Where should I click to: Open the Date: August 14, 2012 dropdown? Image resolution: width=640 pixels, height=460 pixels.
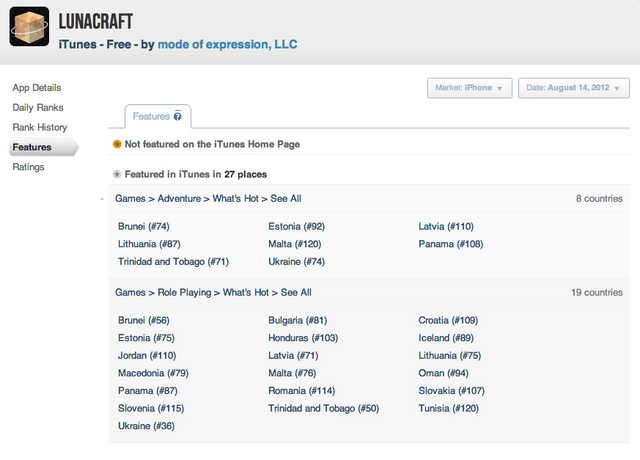[x=573, y=88]
